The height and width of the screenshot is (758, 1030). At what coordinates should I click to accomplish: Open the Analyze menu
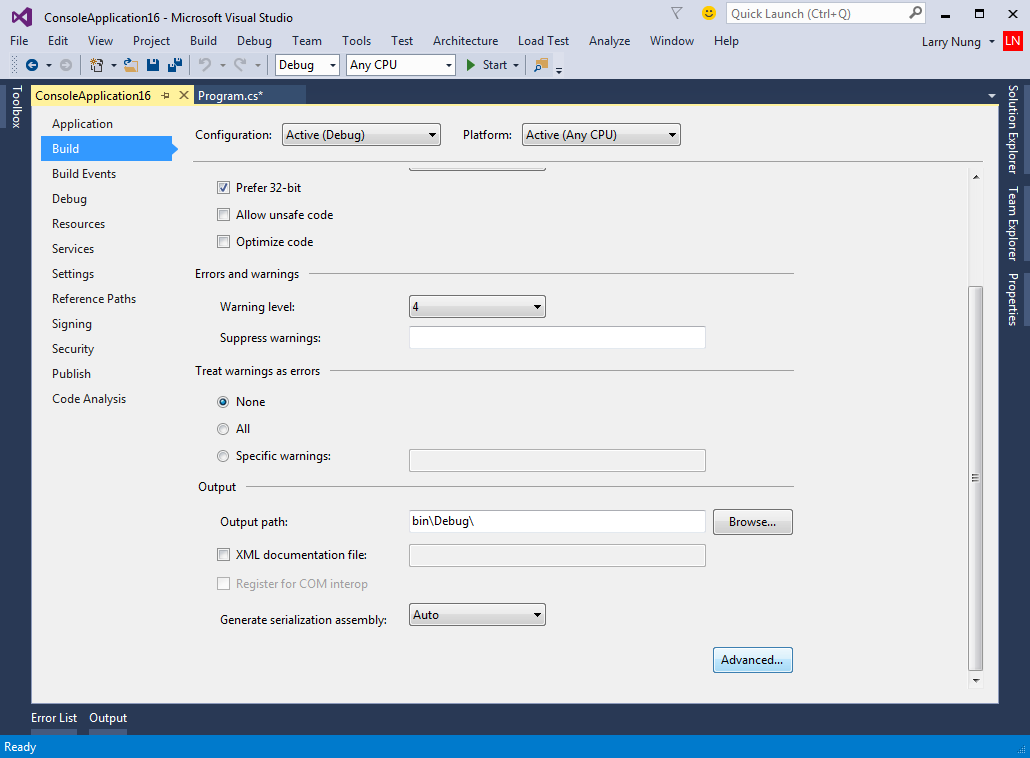point(609,41)
